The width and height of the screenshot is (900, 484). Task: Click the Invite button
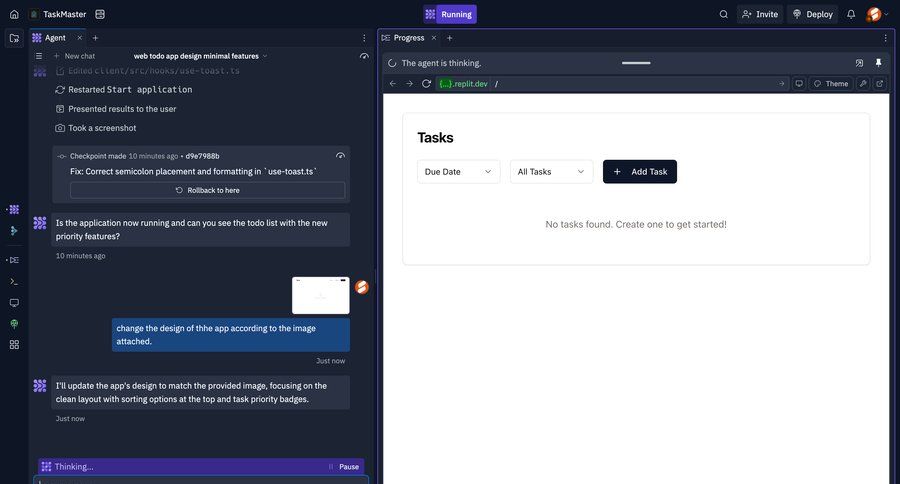point(759,14)
